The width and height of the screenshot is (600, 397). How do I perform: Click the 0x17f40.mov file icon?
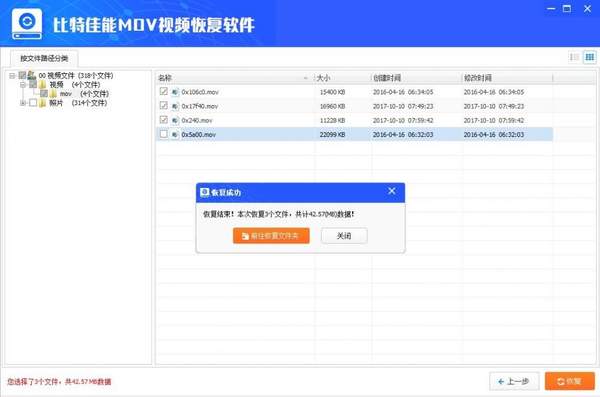click(x=175, y=106)
